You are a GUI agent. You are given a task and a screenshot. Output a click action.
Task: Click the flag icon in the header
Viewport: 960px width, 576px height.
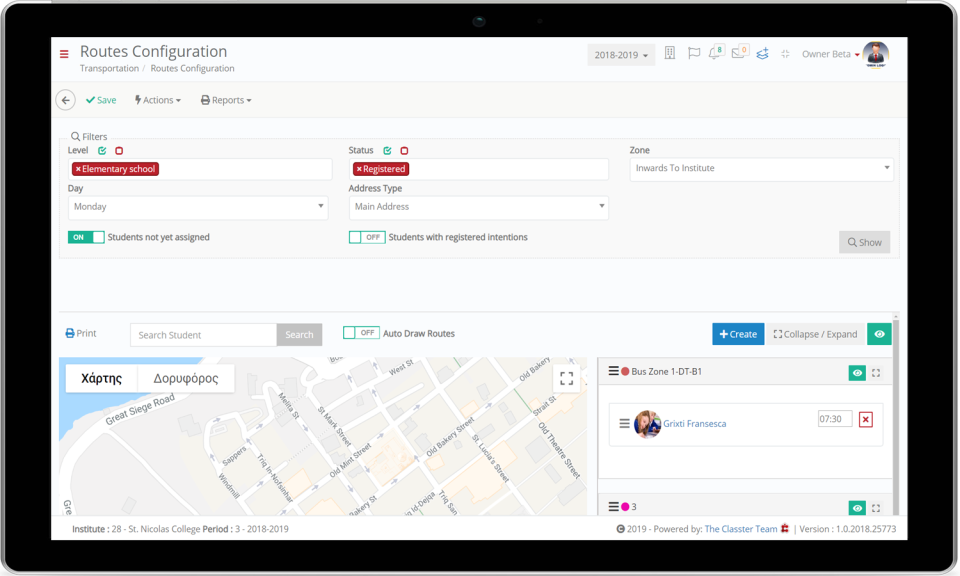694,54
